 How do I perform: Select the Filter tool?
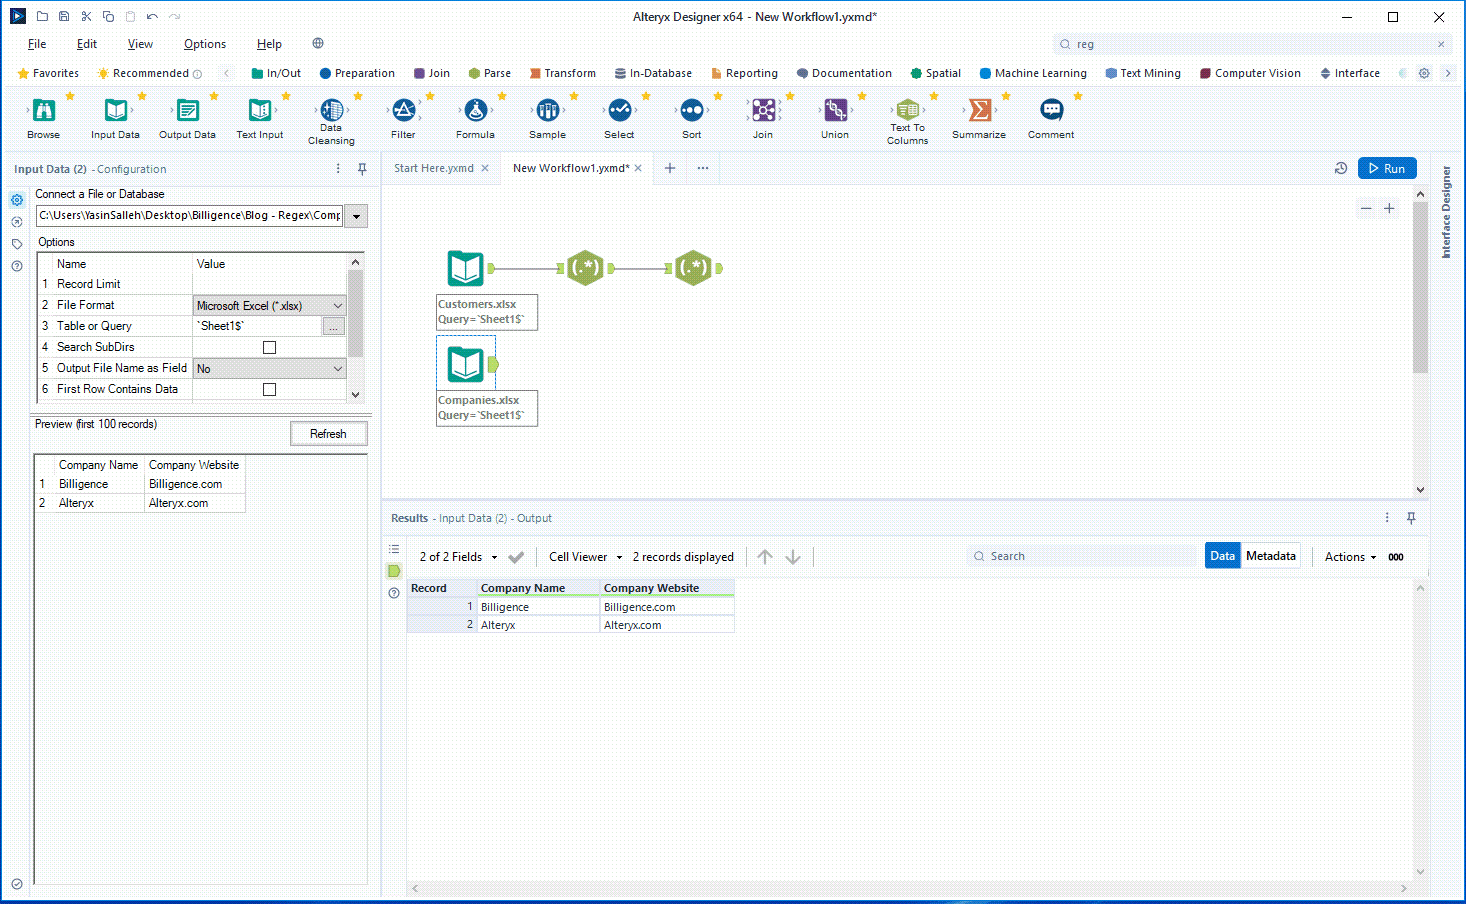403,117
